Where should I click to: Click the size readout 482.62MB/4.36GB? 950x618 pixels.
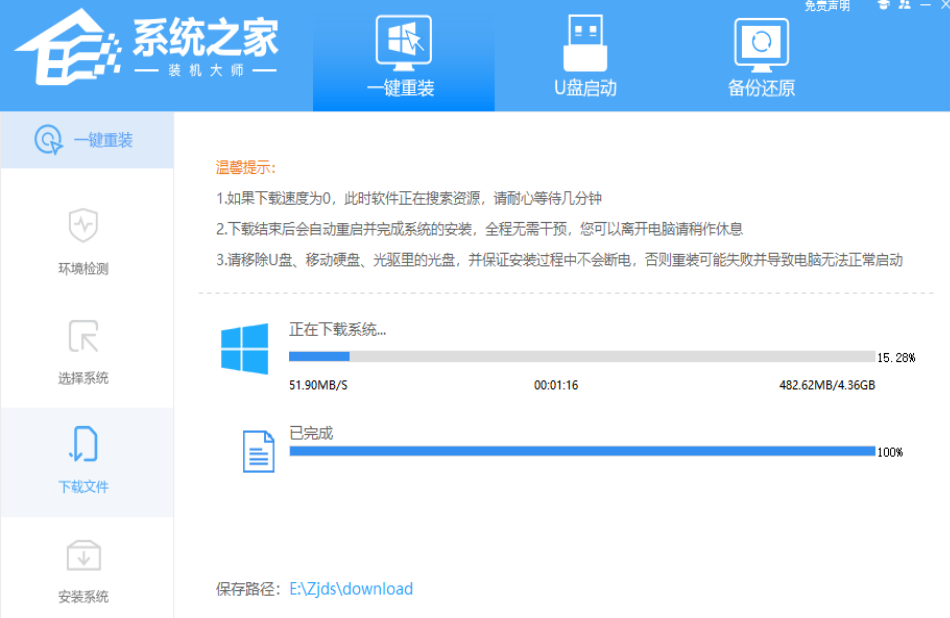pyautogui.click(x=827, y=385)
